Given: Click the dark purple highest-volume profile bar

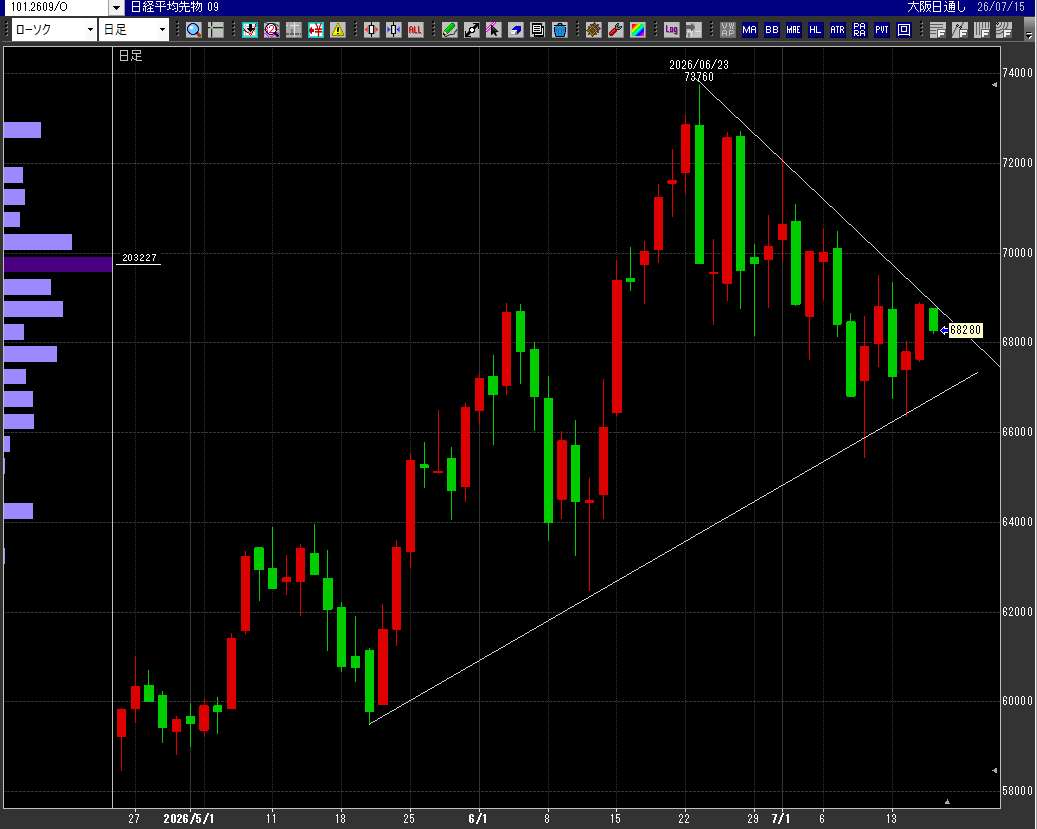Looking at the screenshot, I should click(58, 265).
